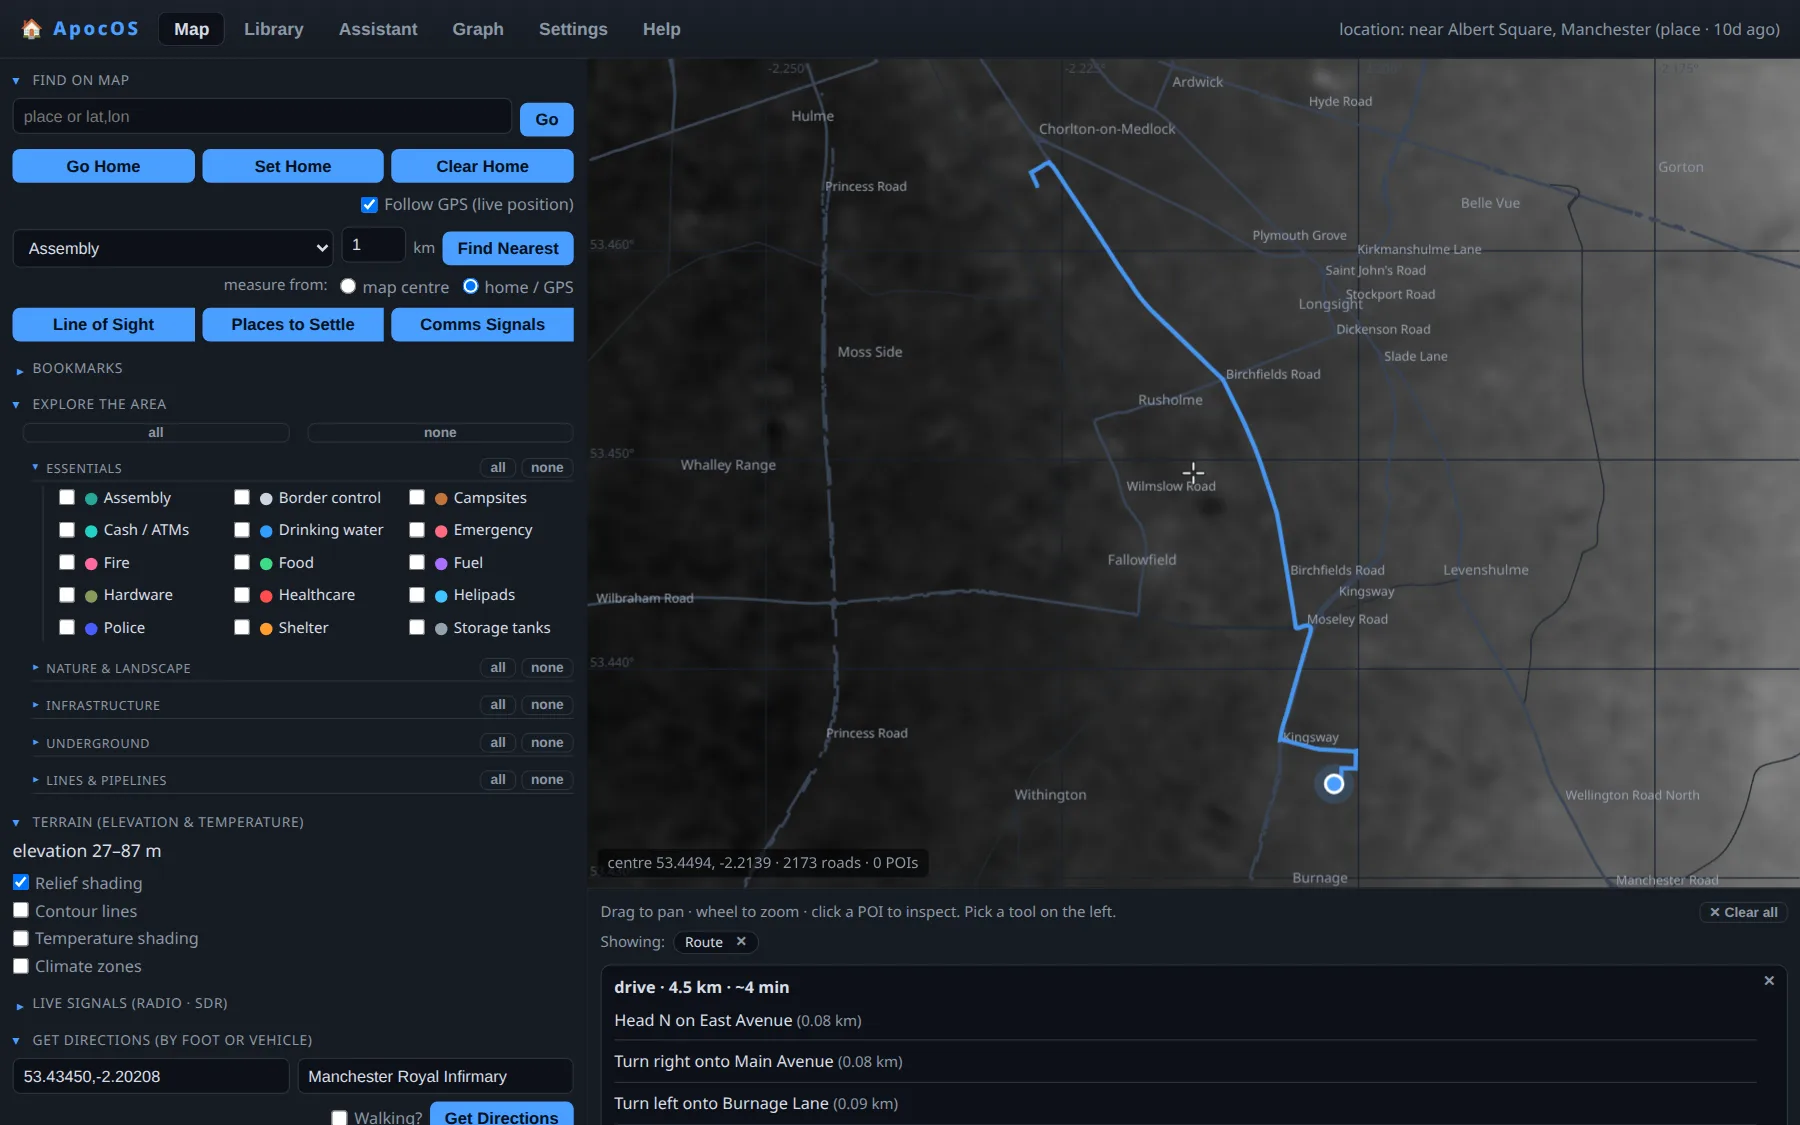Viewport: 1800px width, 1125px height.
Task: Click Clear all on the map toolbar
Action: click(x=1743, y=912)
